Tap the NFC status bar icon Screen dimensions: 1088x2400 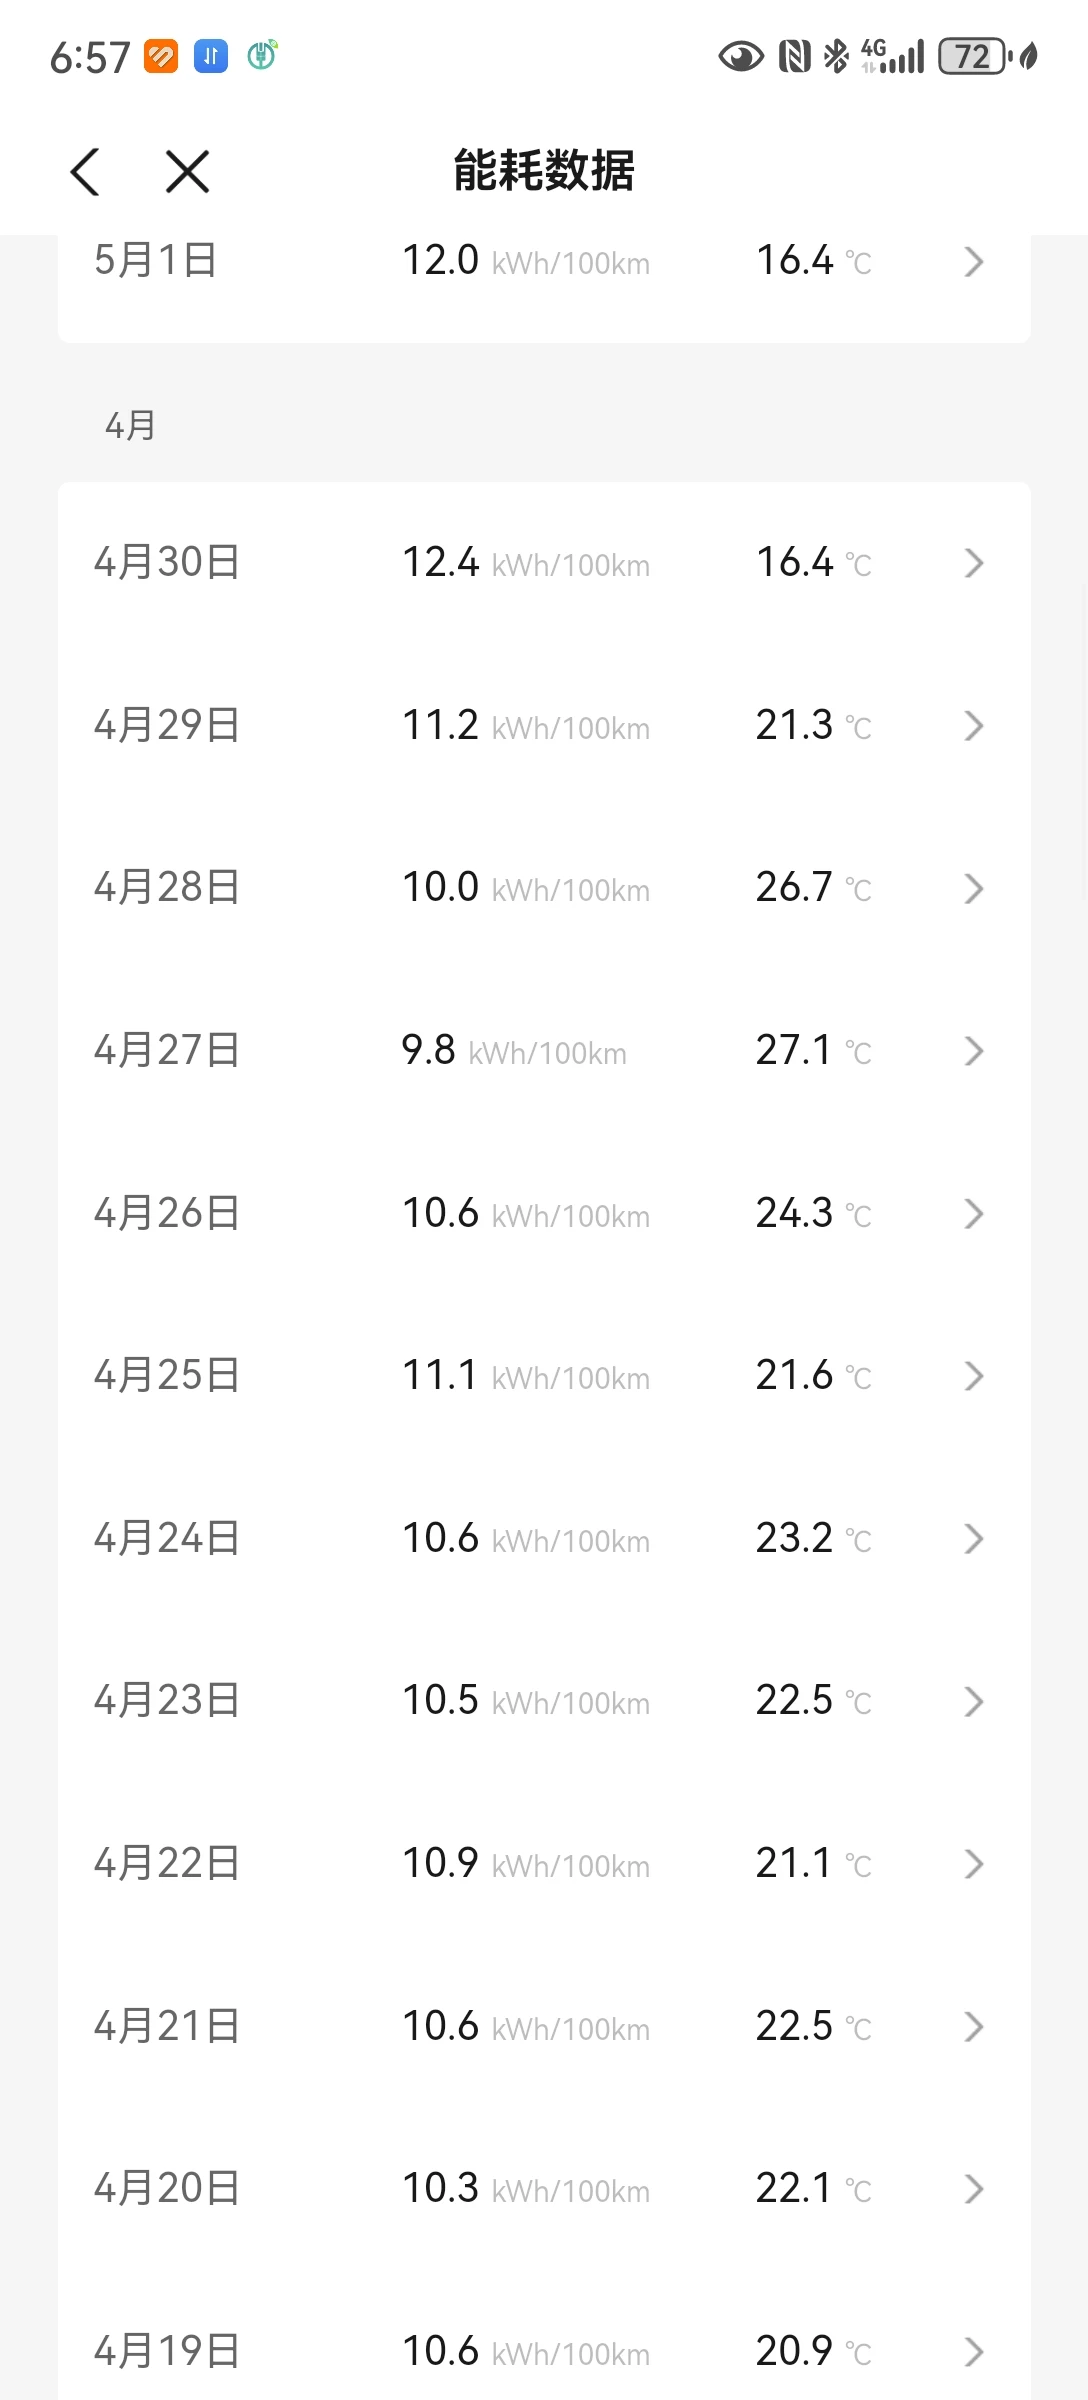795,57
